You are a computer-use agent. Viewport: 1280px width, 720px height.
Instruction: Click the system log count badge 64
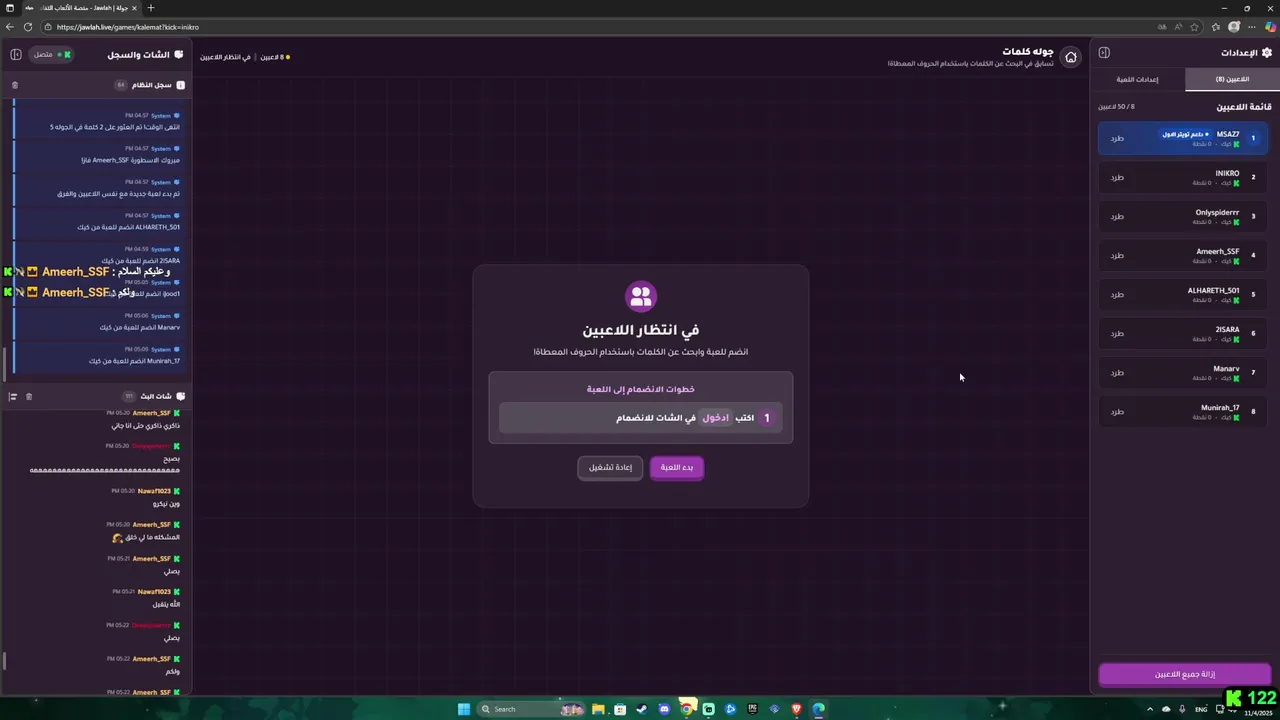pos(121,85)
